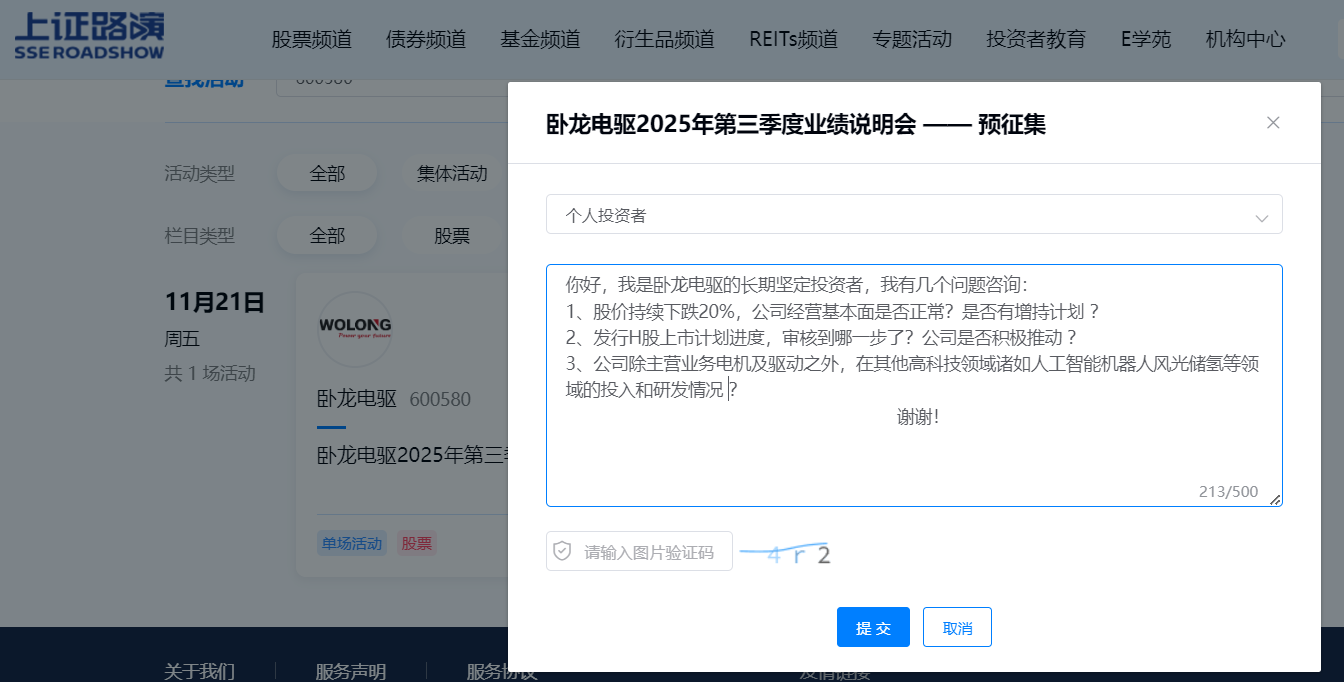Click the 11月21日 date heading
The height and width of the screenshot is (682, 1344).
coord(214,302)
